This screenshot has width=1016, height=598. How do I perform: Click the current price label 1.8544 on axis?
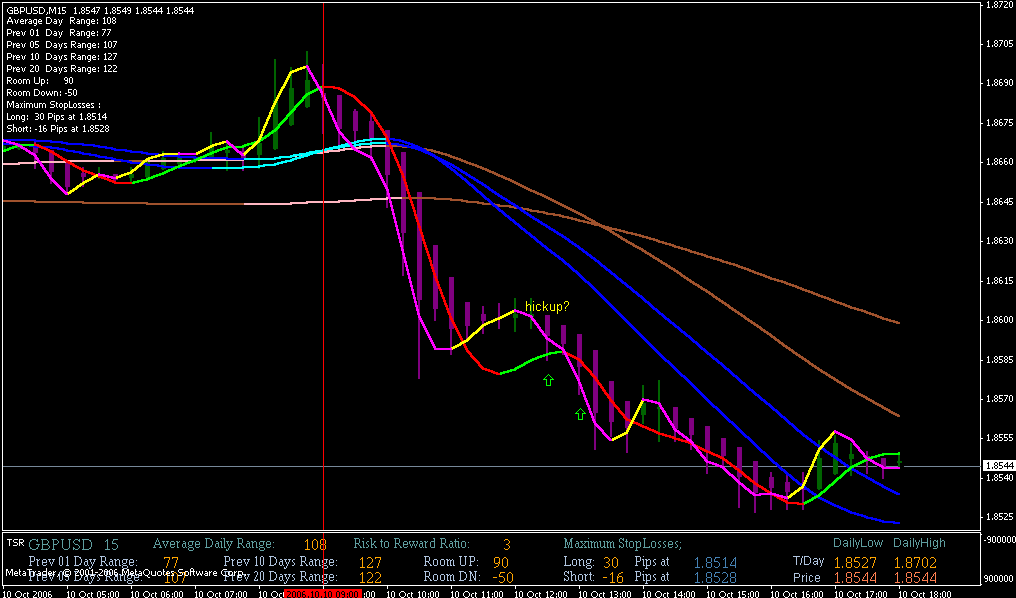click(x=998, y=466)
